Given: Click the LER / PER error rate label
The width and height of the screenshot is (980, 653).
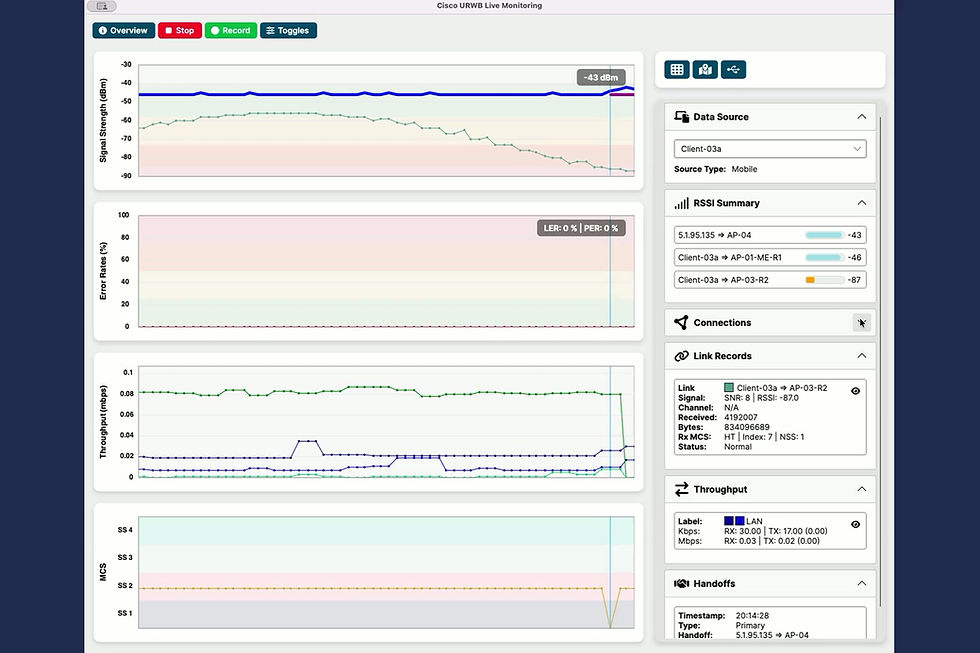Looking at the screenshot, I should 581,228.
